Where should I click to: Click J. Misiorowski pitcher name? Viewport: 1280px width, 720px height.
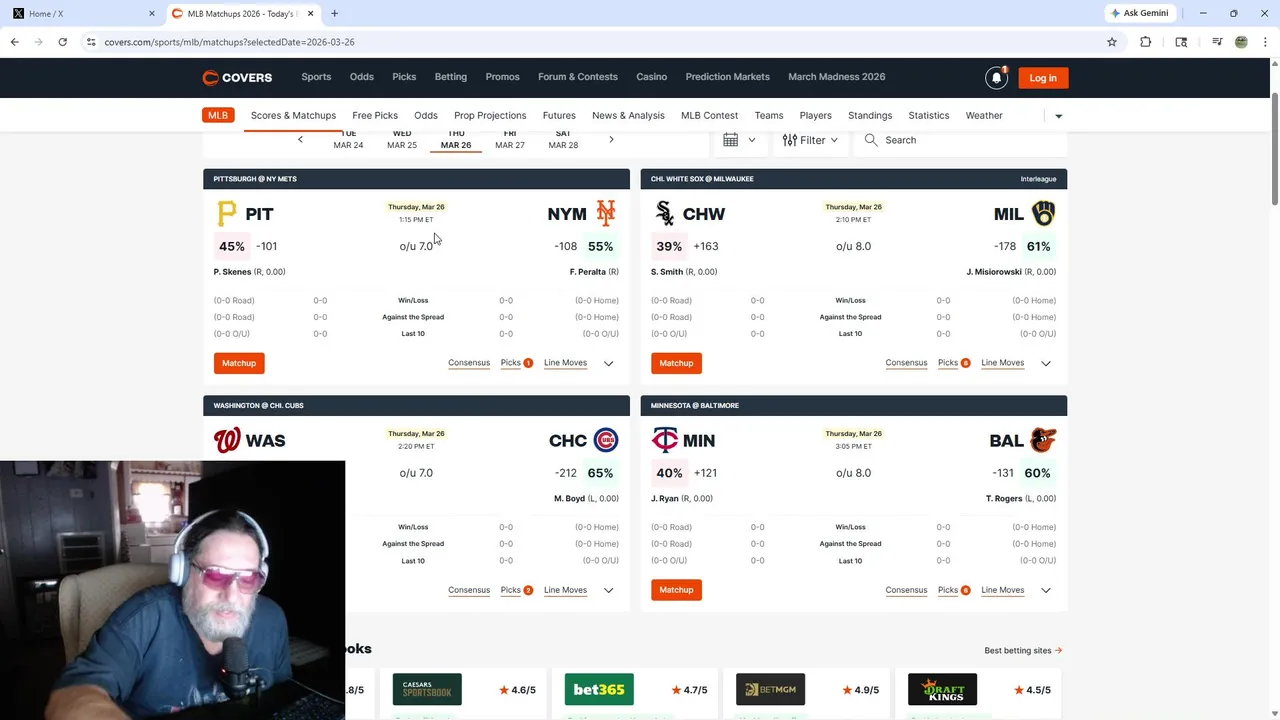999,272
